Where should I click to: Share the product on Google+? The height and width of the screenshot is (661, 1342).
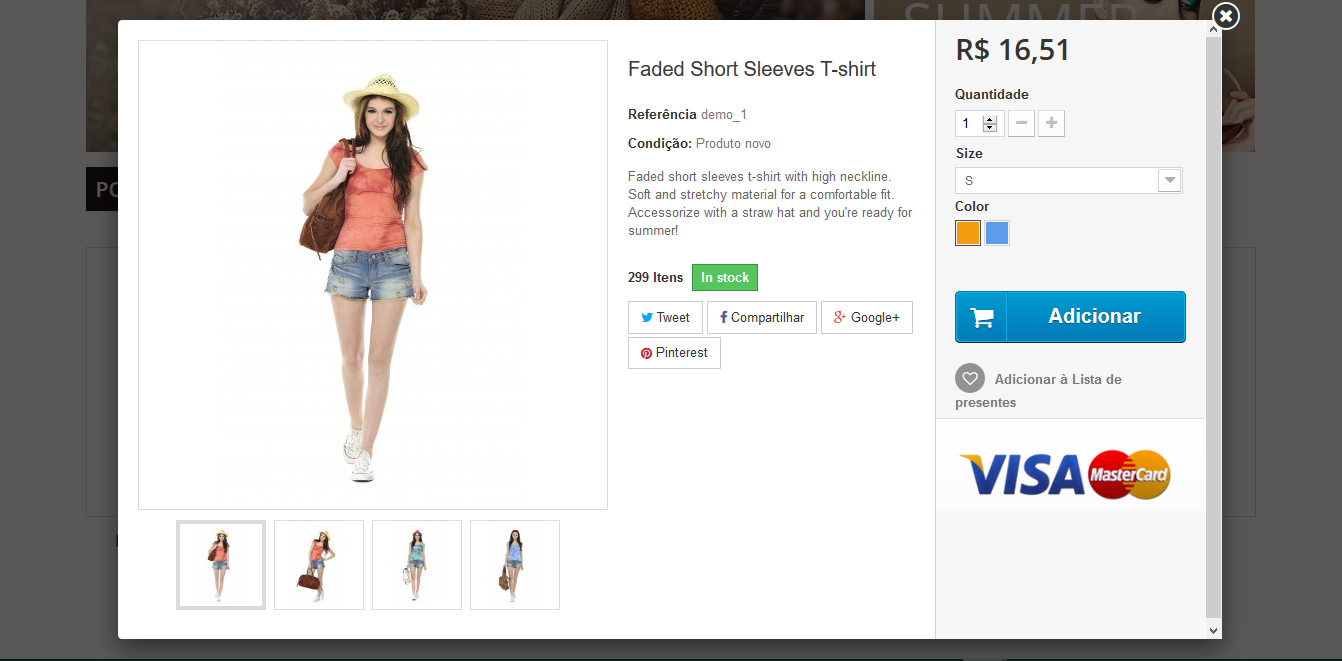pos(867,317)
